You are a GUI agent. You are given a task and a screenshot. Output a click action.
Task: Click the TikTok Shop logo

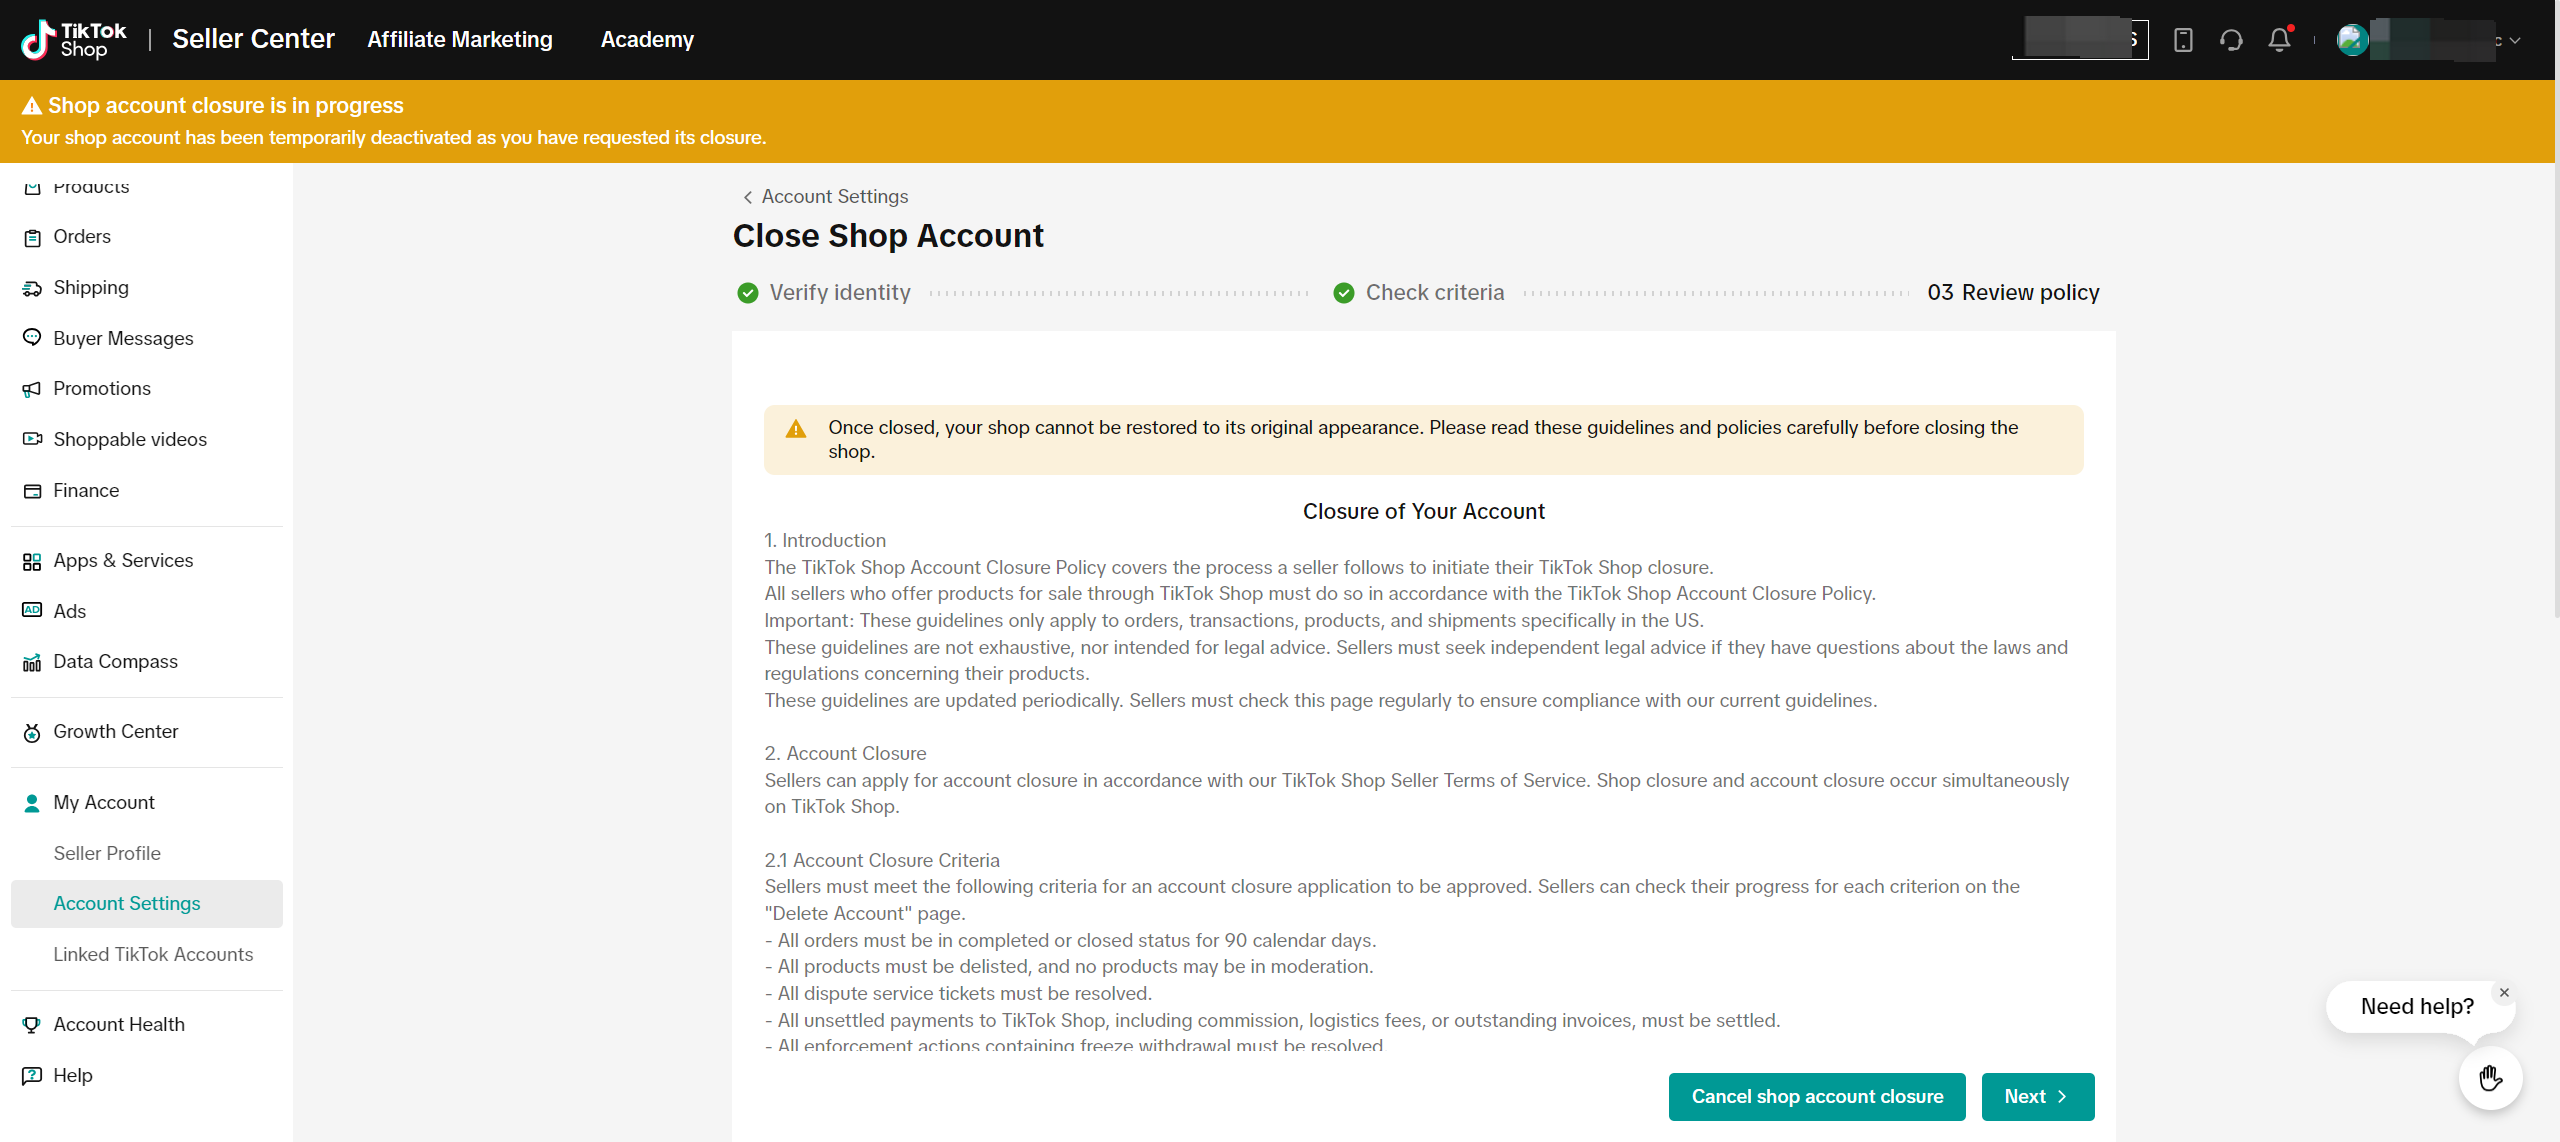[74, 40]
